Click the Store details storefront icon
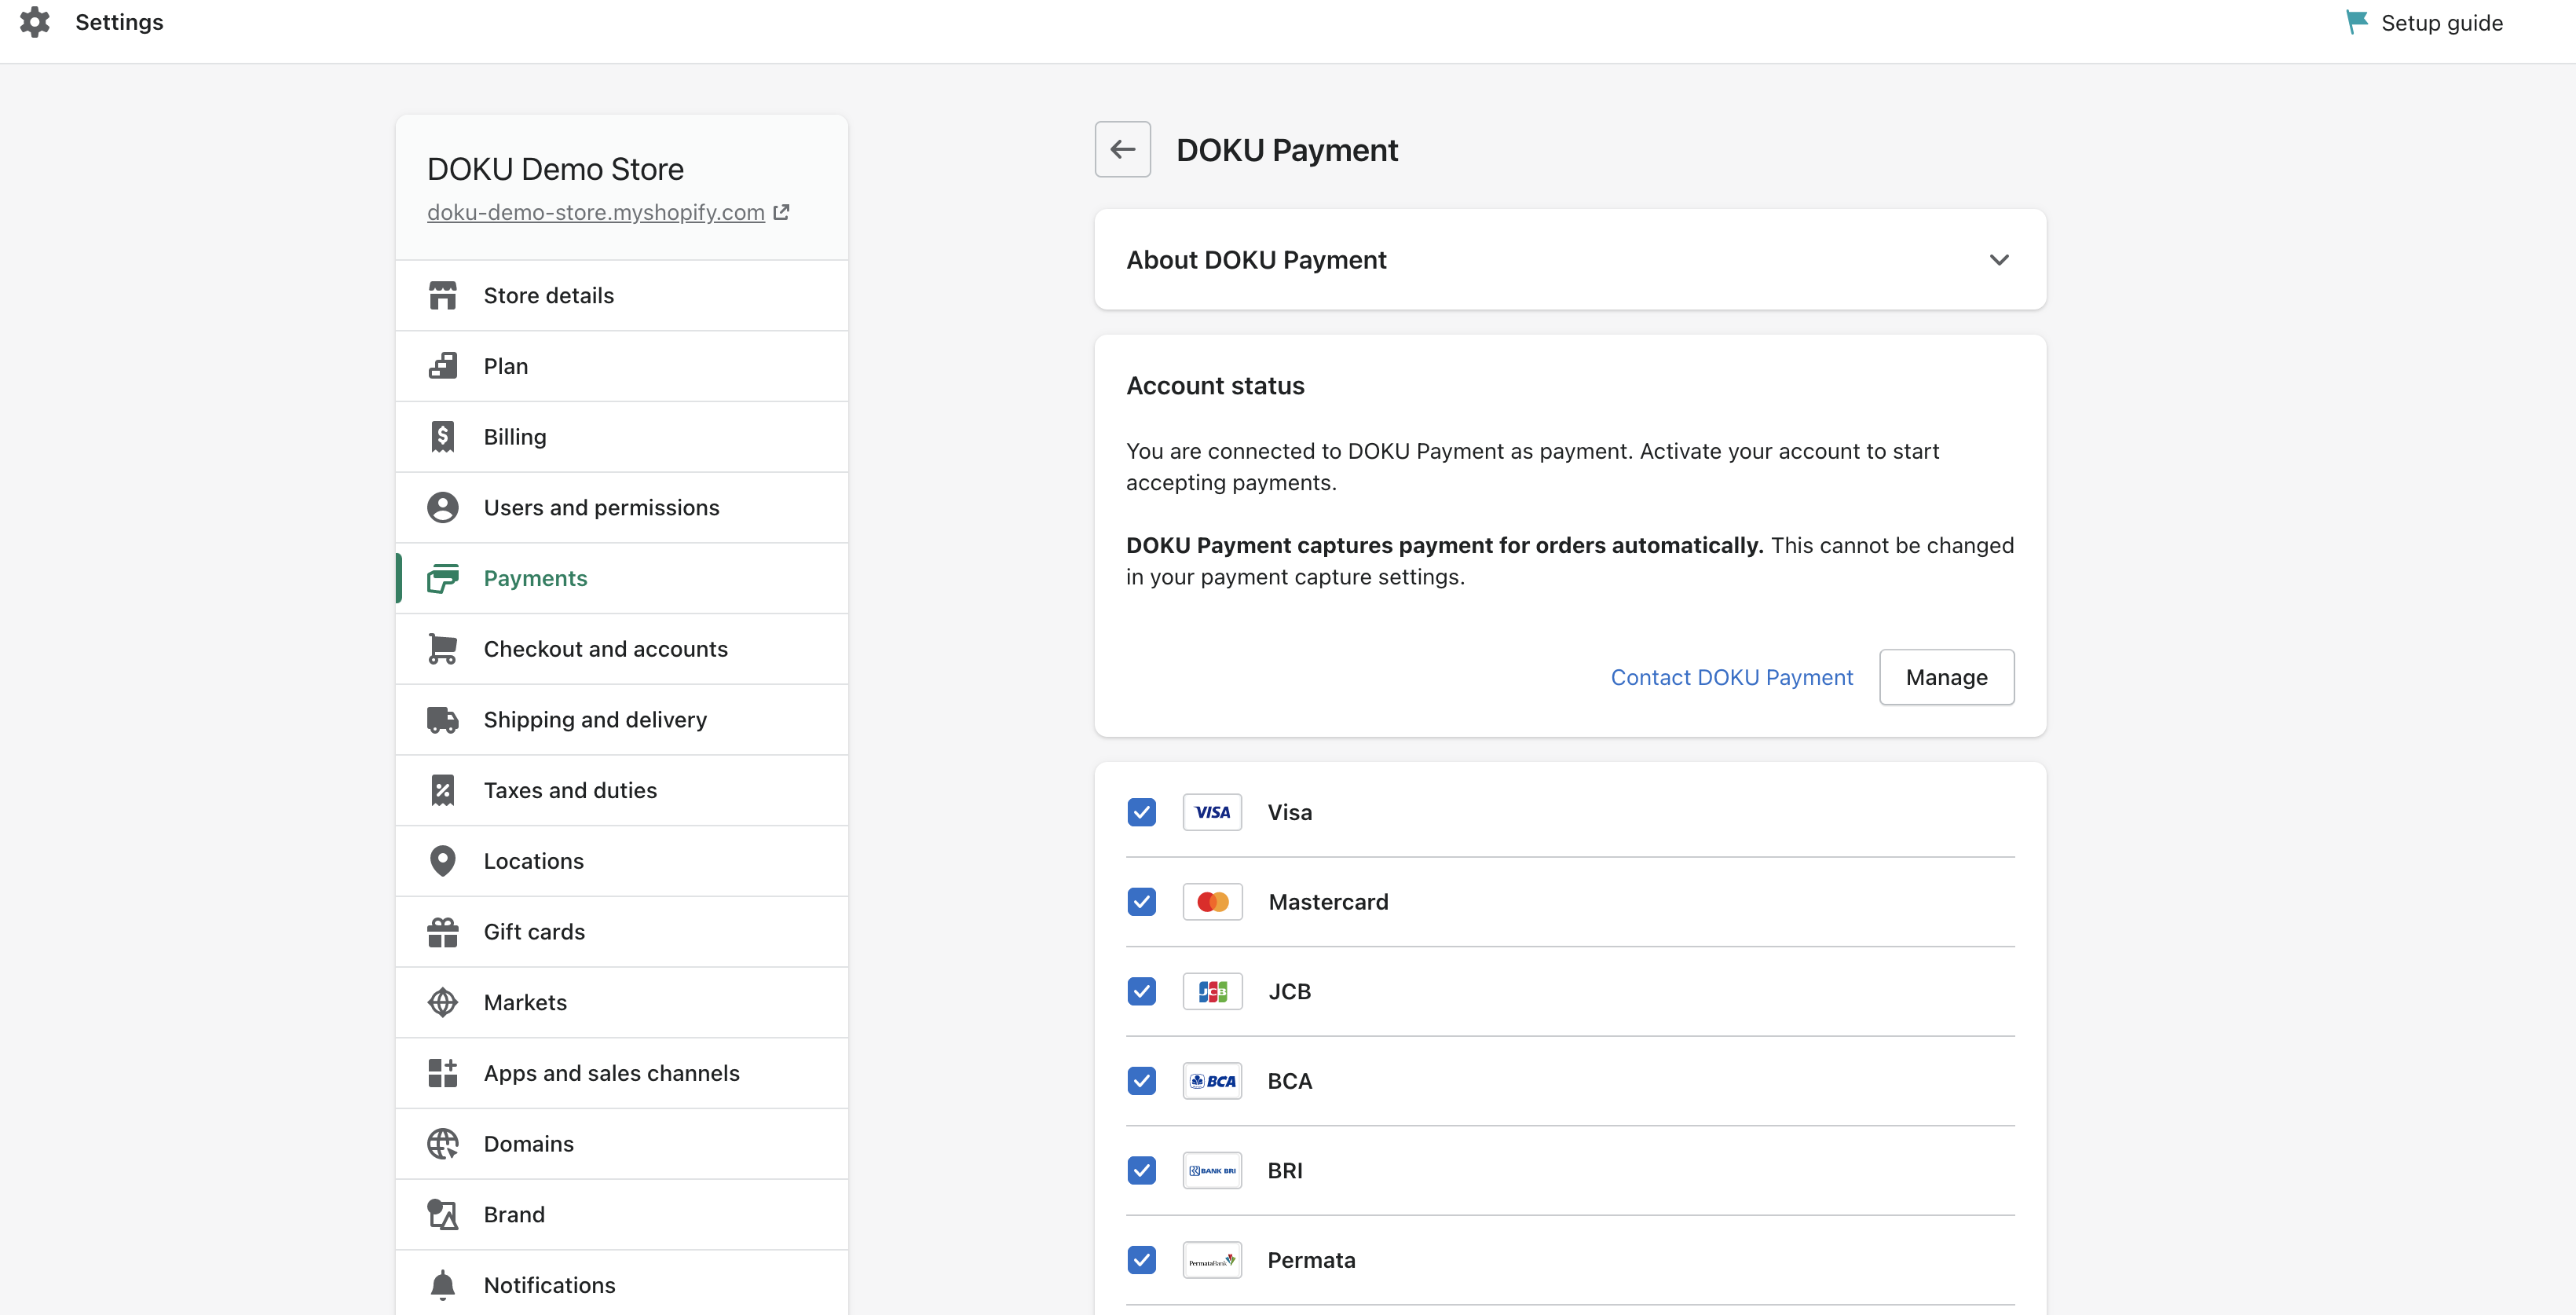The width and height of the screenshot is (2576, 1315). [443, 295]
